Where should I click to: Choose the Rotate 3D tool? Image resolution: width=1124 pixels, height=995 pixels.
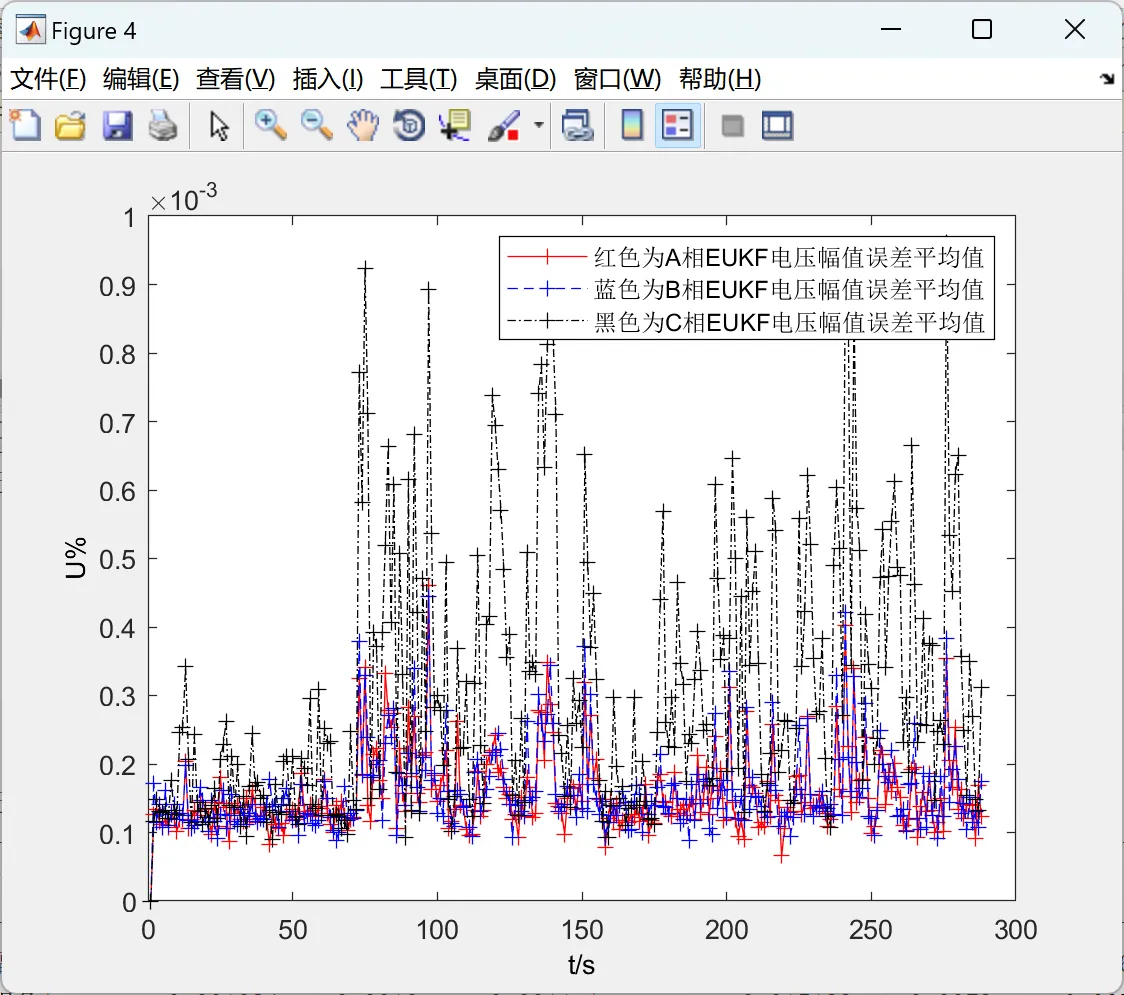click(409, 125)
